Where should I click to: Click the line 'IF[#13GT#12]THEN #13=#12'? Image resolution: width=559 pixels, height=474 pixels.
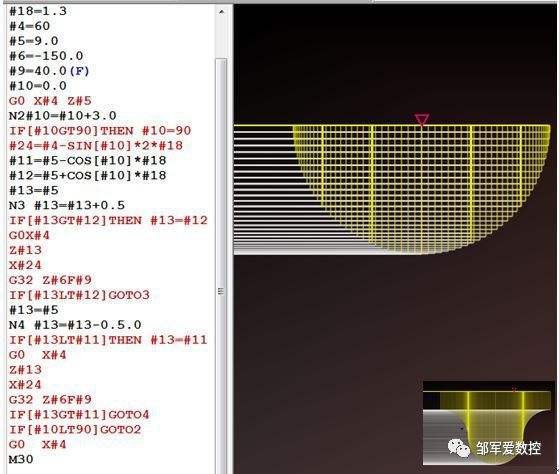coord(108,221)
